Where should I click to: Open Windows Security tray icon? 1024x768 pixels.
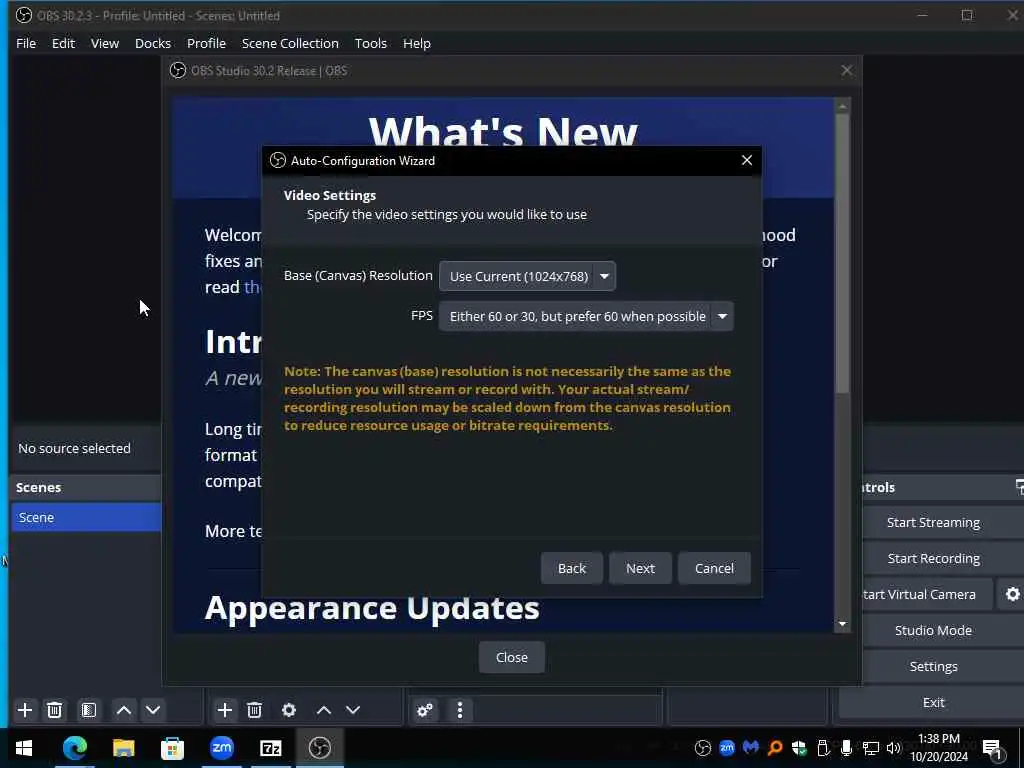coord(799,748)
